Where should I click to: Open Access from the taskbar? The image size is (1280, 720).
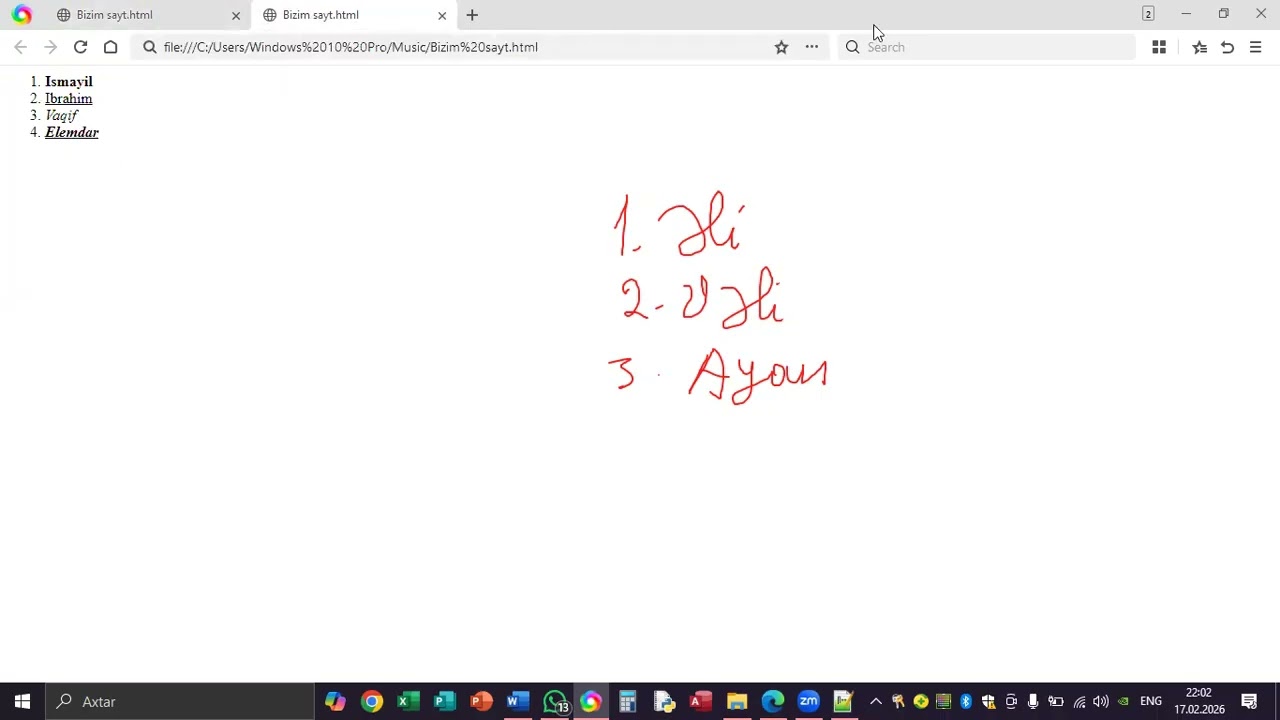(700, 702)
